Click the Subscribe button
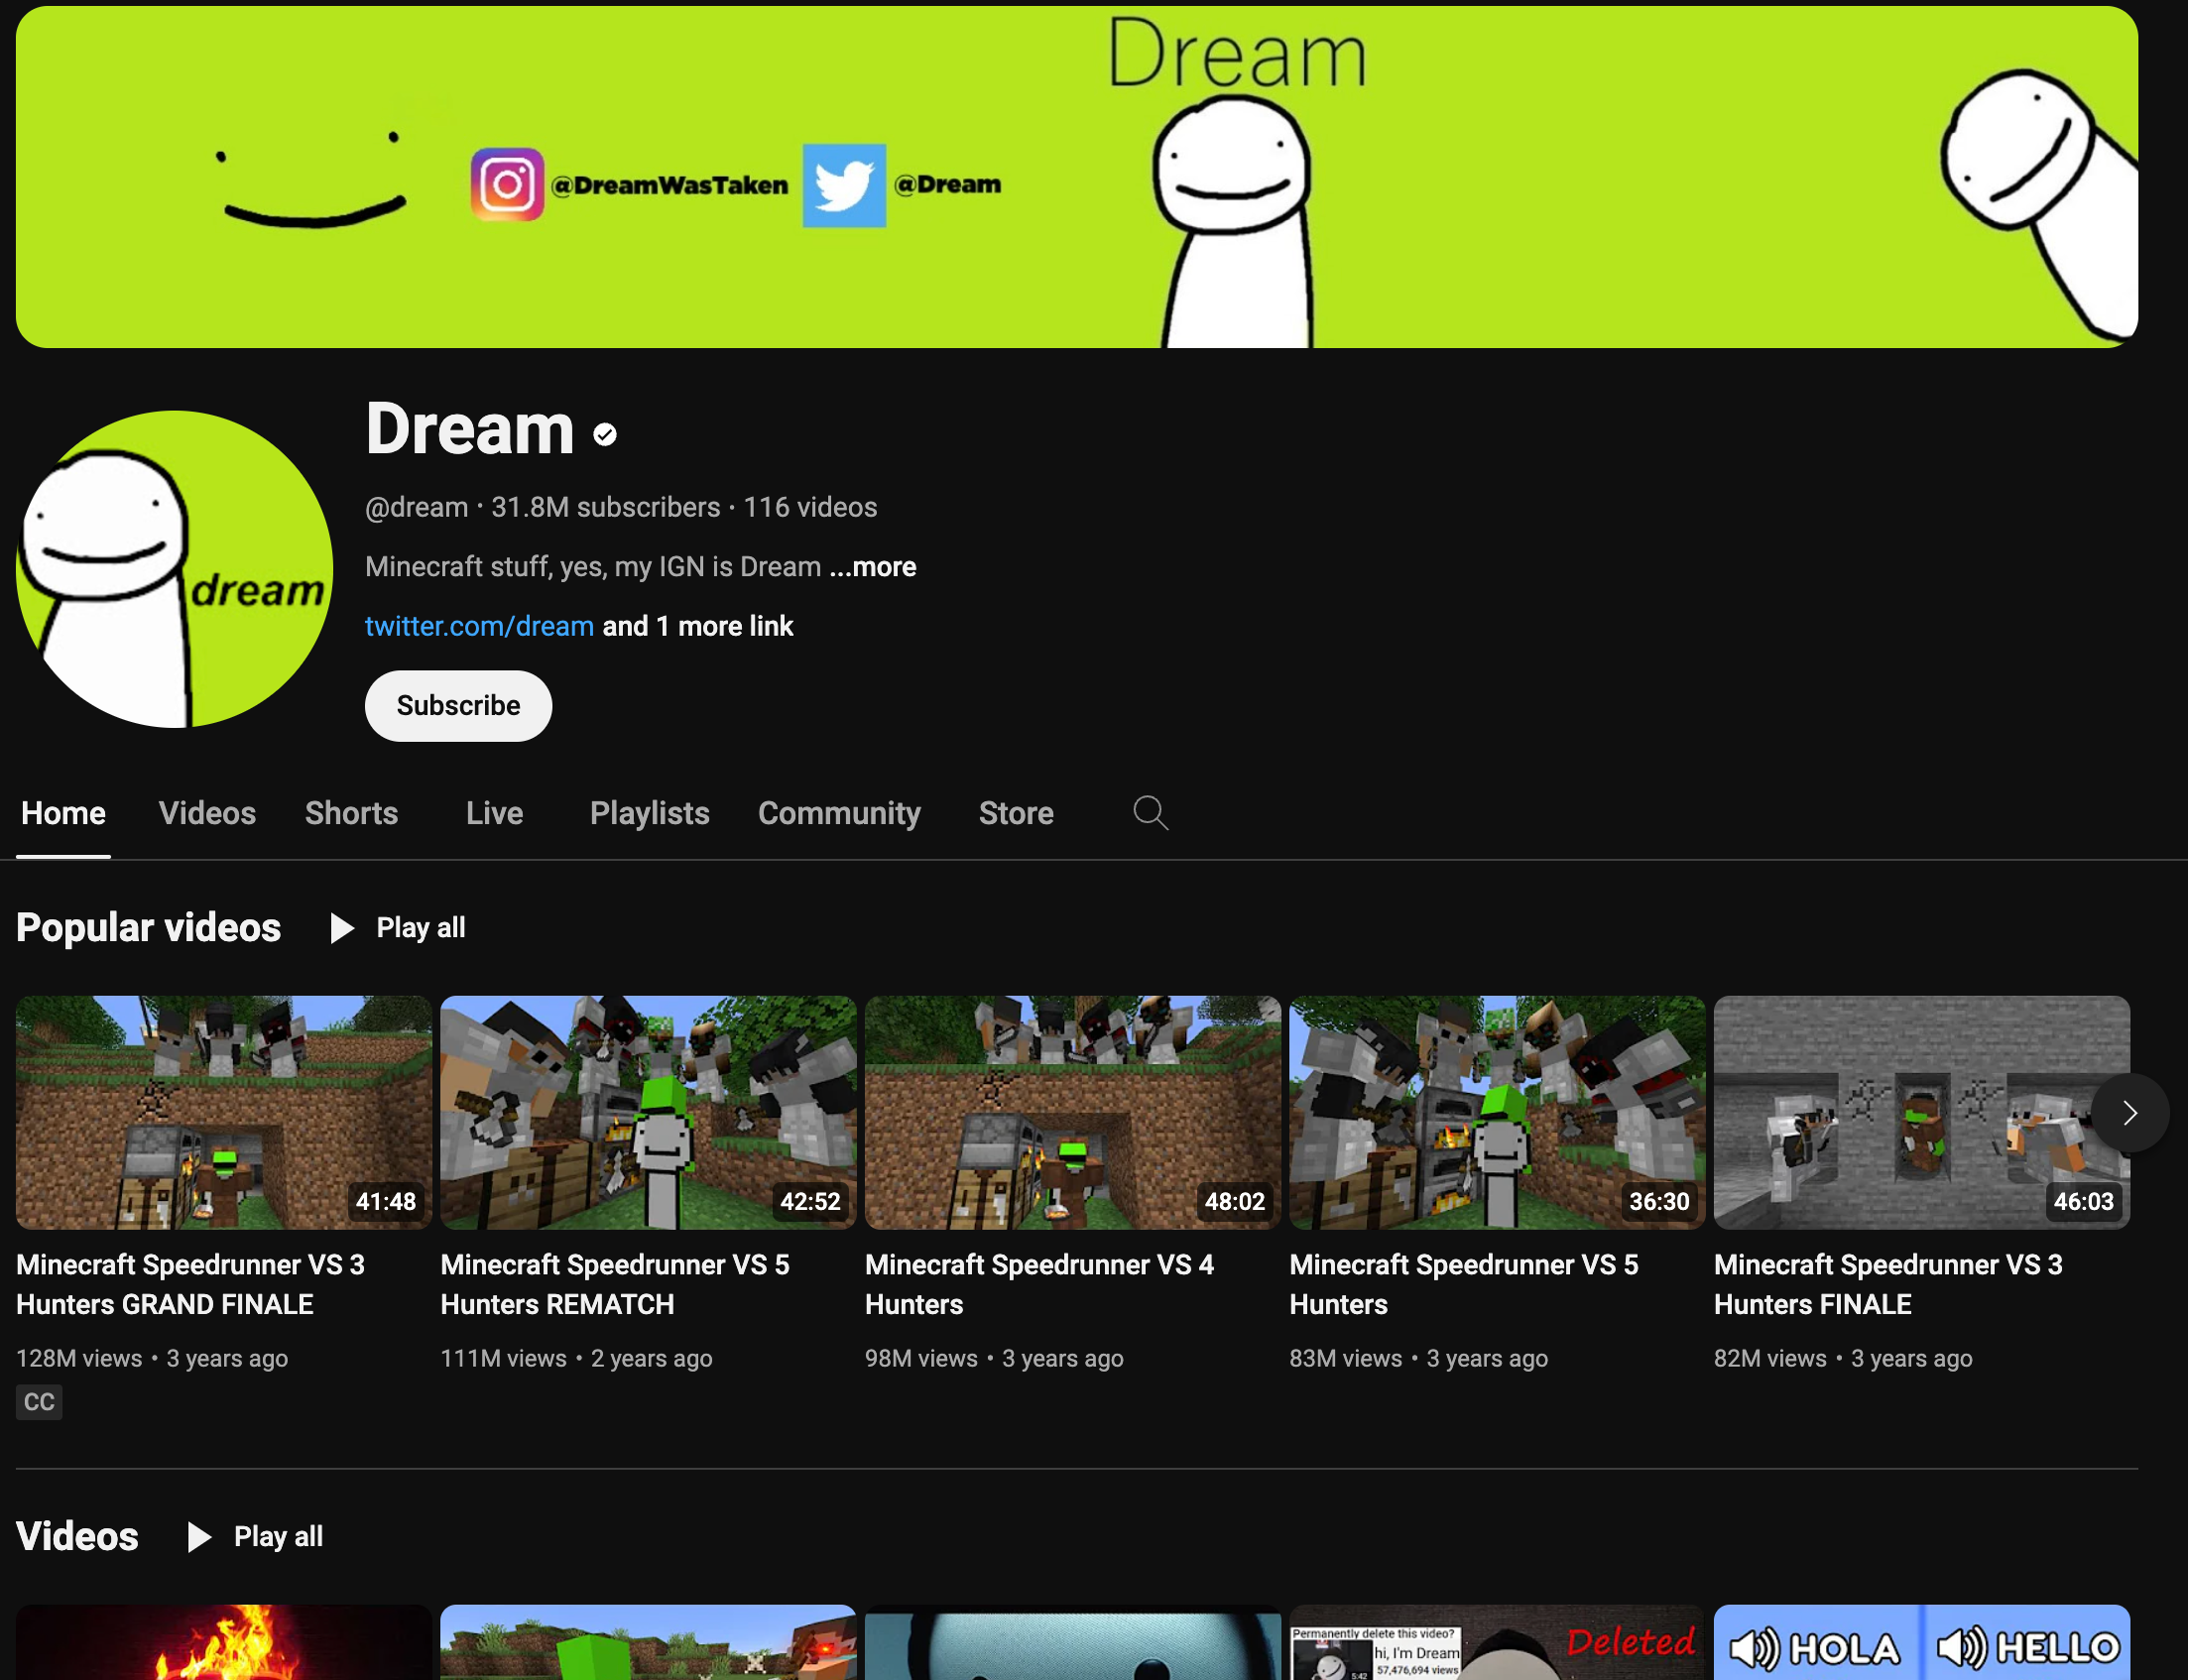 tap(458, 705)
